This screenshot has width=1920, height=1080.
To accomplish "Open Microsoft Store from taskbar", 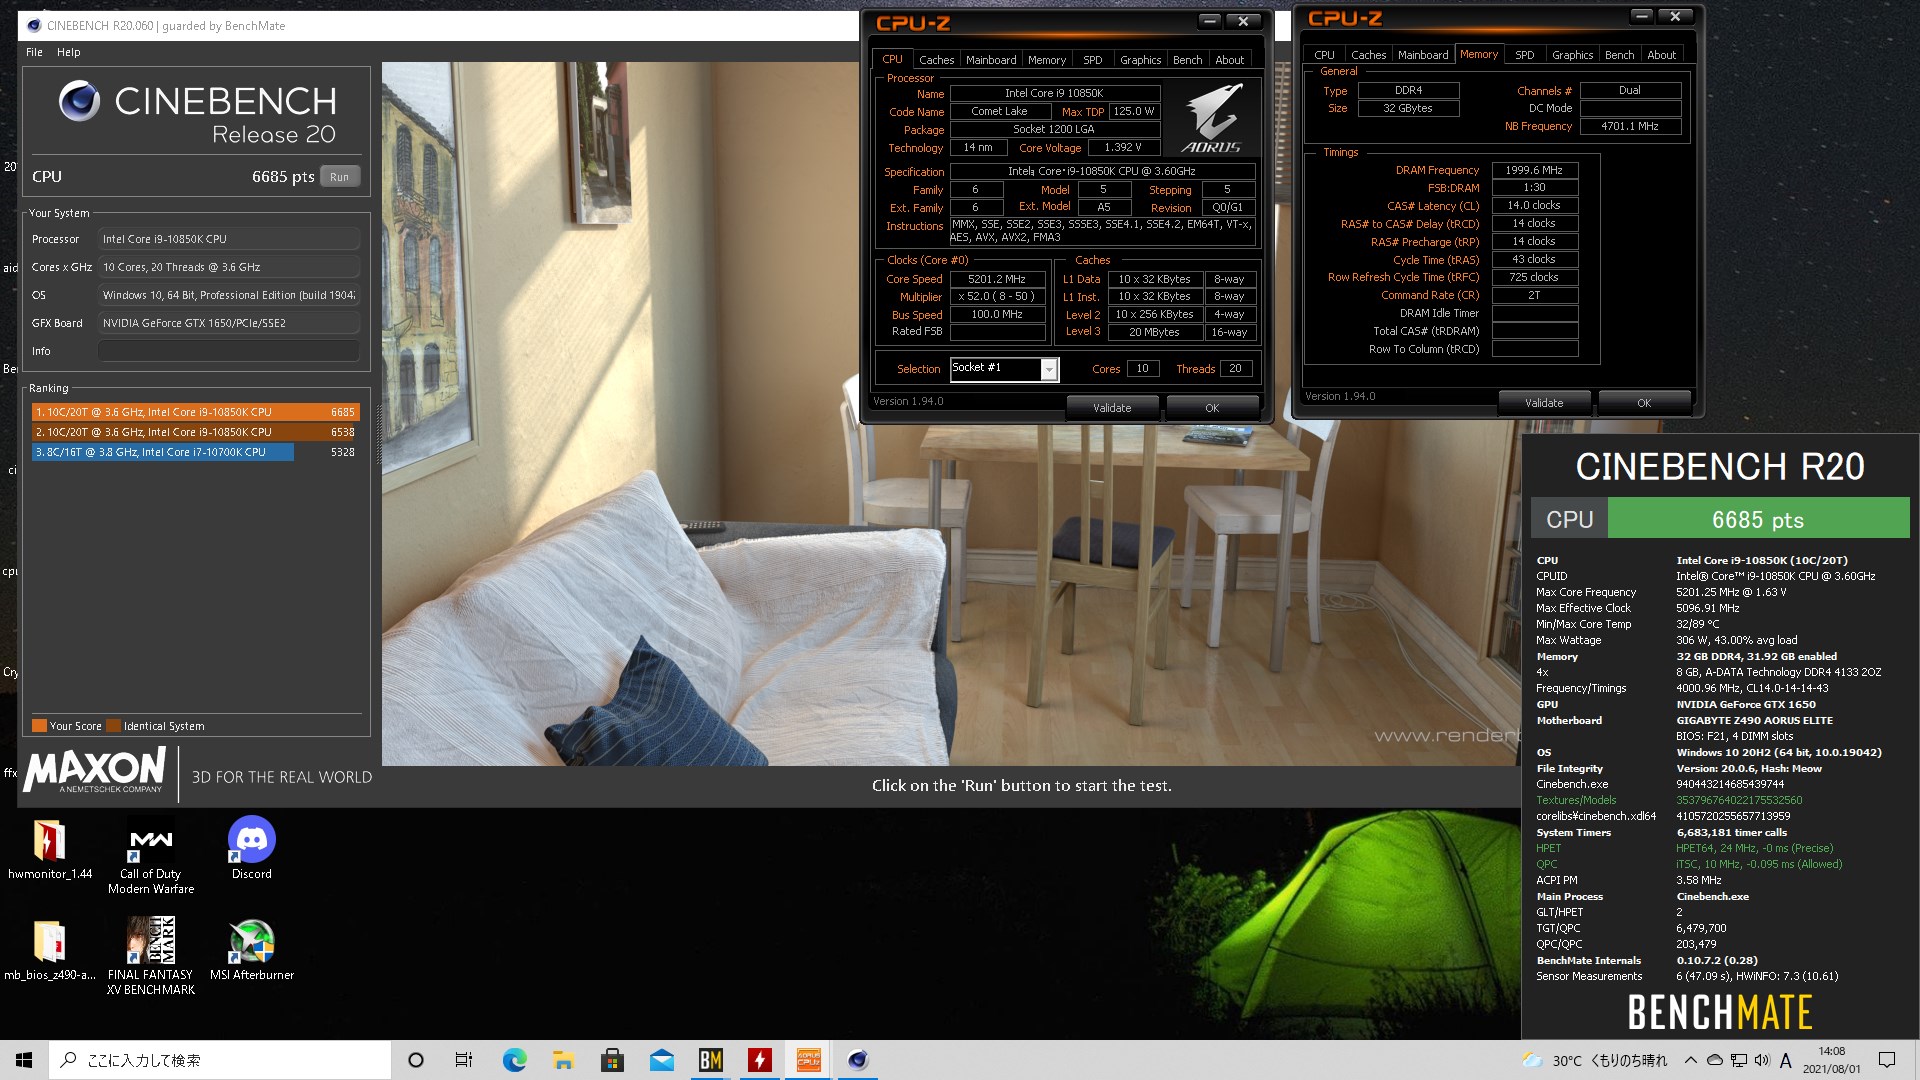I will (612, 1060).
